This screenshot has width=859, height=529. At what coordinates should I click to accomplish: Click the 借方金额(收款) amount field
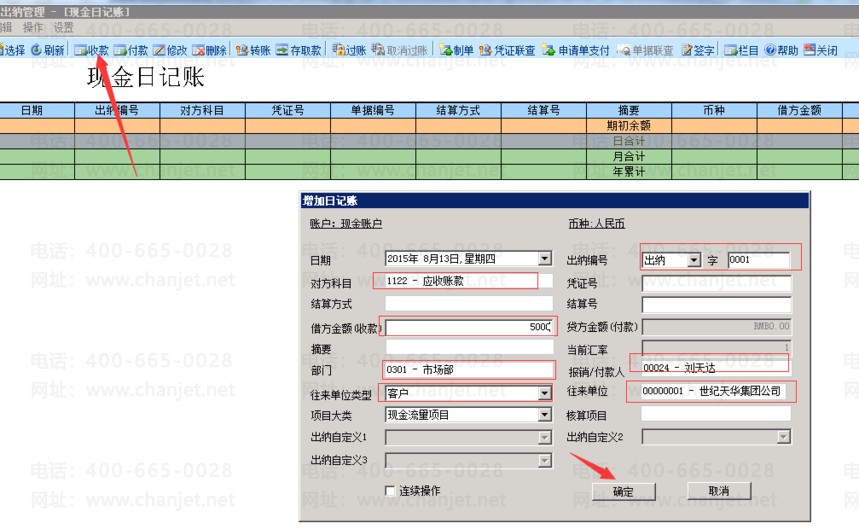[x=469, y=327]
